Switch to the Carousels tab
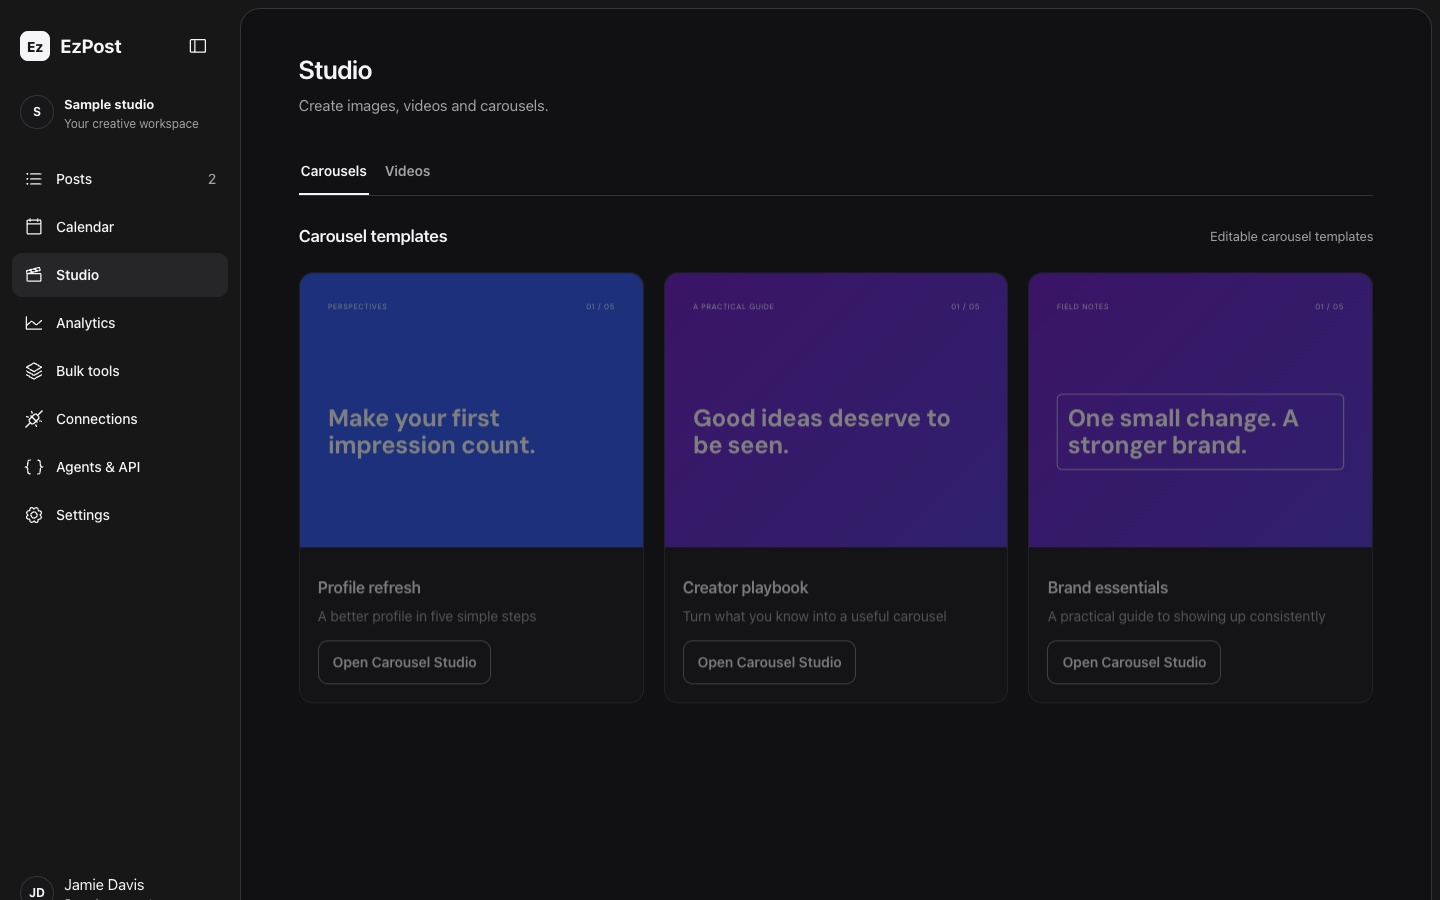The image size is (1440, 900). point(334,171)
